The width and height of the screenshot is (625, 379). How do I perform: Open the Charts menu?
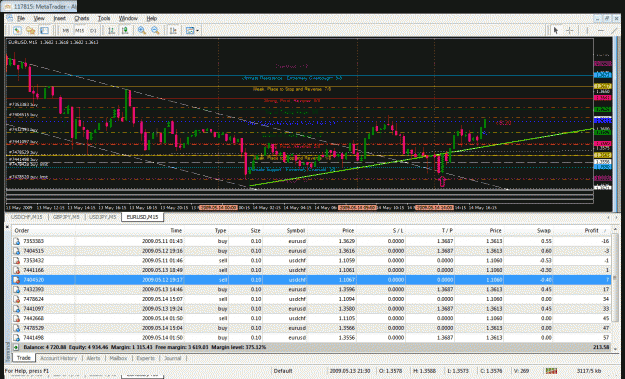tap(81, 18)
